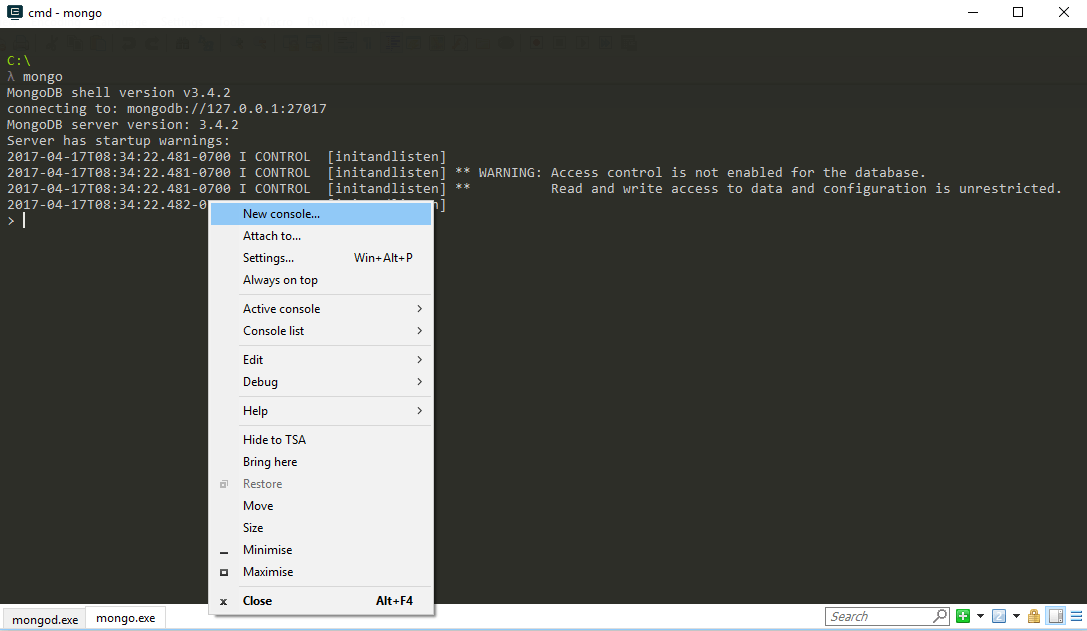Screen dimensions: 1087x631
Task: Switch to the mongod.exe tab
Action: pyautogui.click(x=45, y=619)
